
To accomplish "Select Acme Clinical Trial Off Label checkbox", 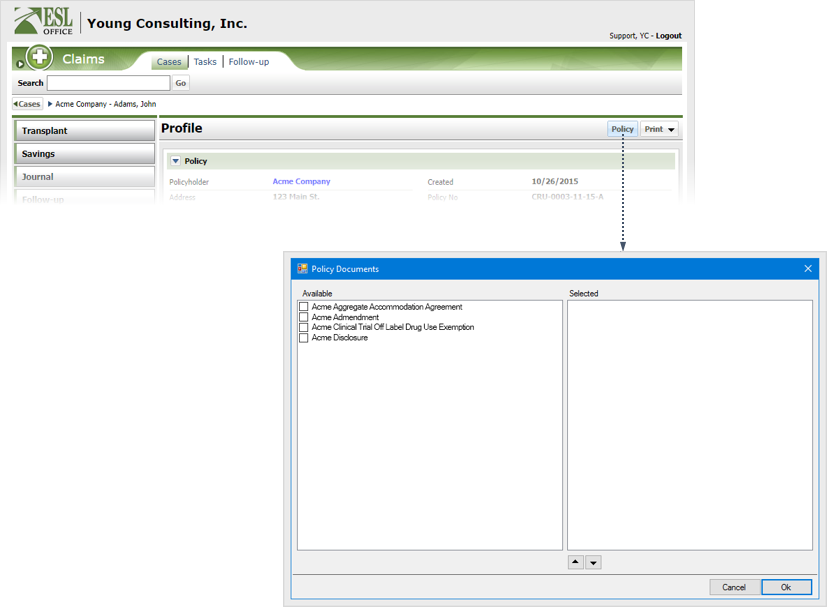I will tap(304, 327).
